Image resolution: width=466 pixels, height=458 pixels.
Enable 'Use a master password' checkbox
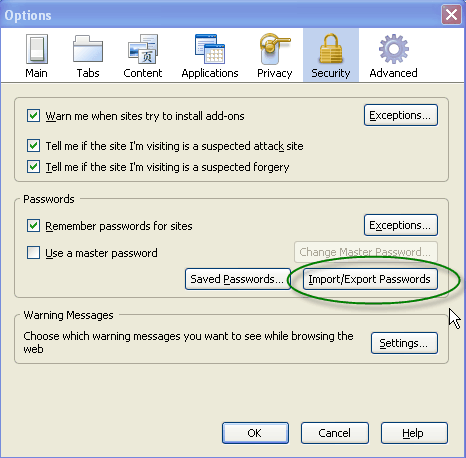coord(33,252)
